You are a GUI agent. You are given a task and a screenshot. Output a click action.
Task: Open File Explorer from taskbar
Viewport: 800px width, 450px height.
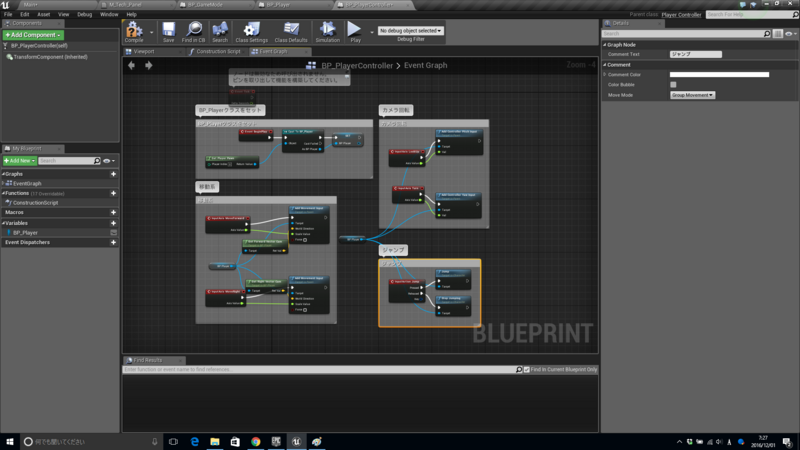(x=215, y=442)
